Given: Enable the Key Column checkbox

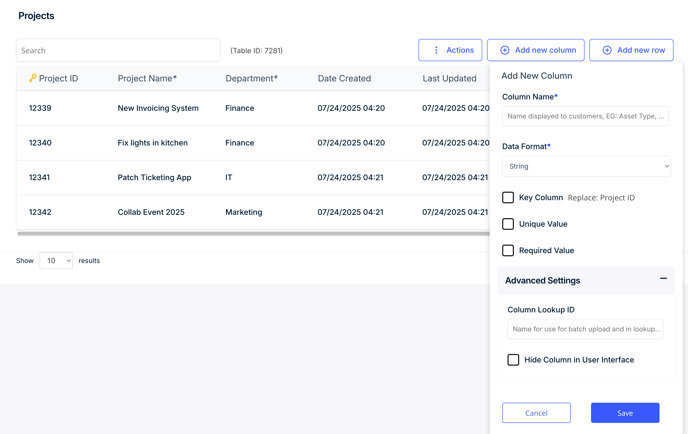Looking at the screenshot, I should click(508, 197).
